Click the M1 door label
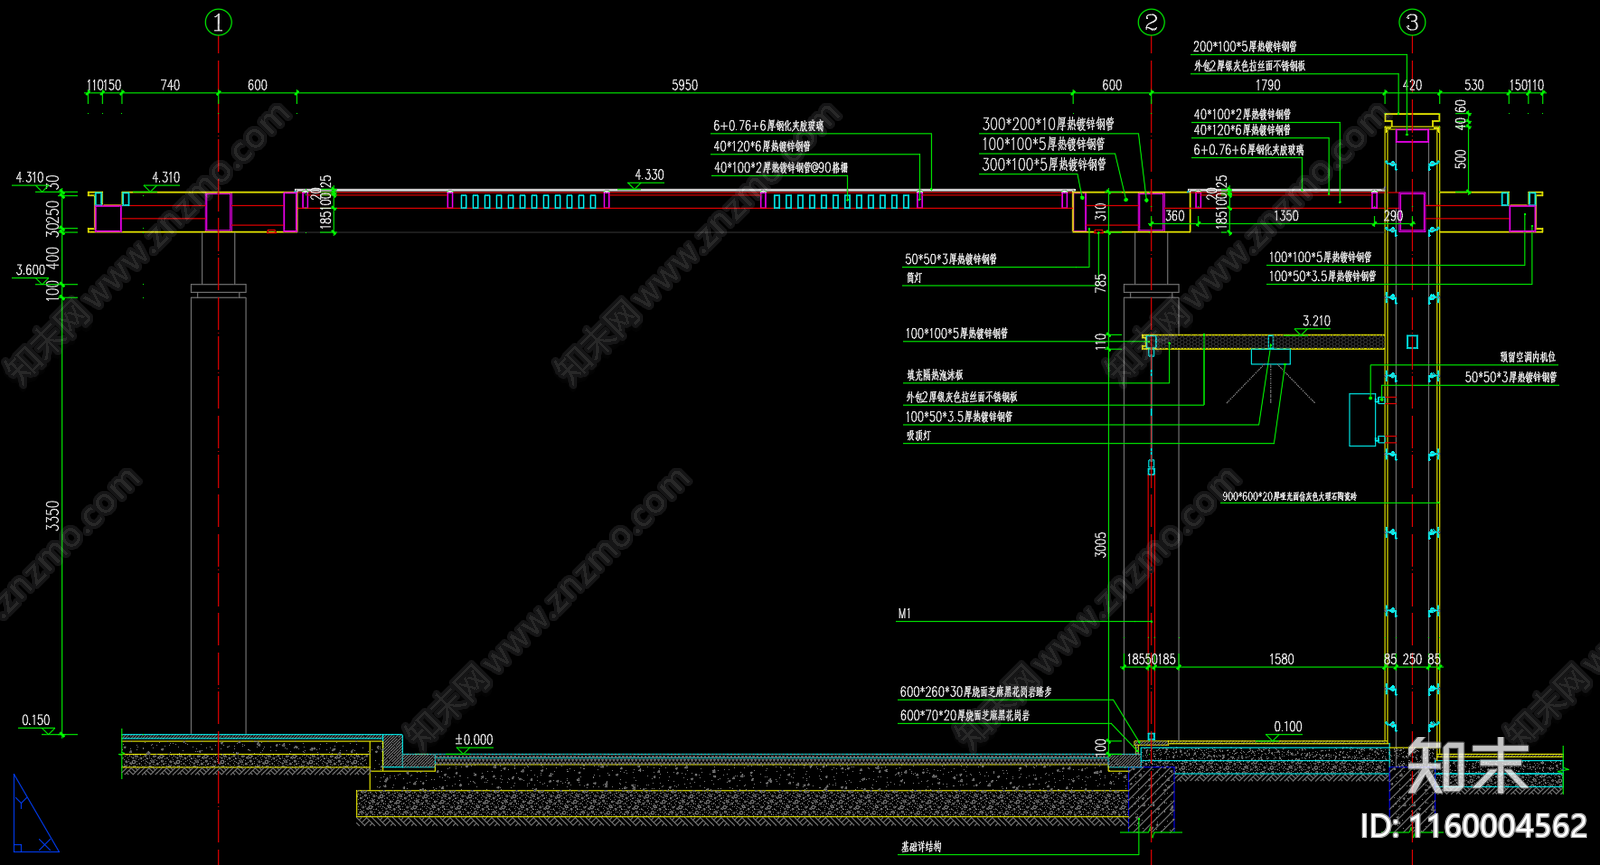The width and height of the screenshot is (1600, 865). pos(905,614)
